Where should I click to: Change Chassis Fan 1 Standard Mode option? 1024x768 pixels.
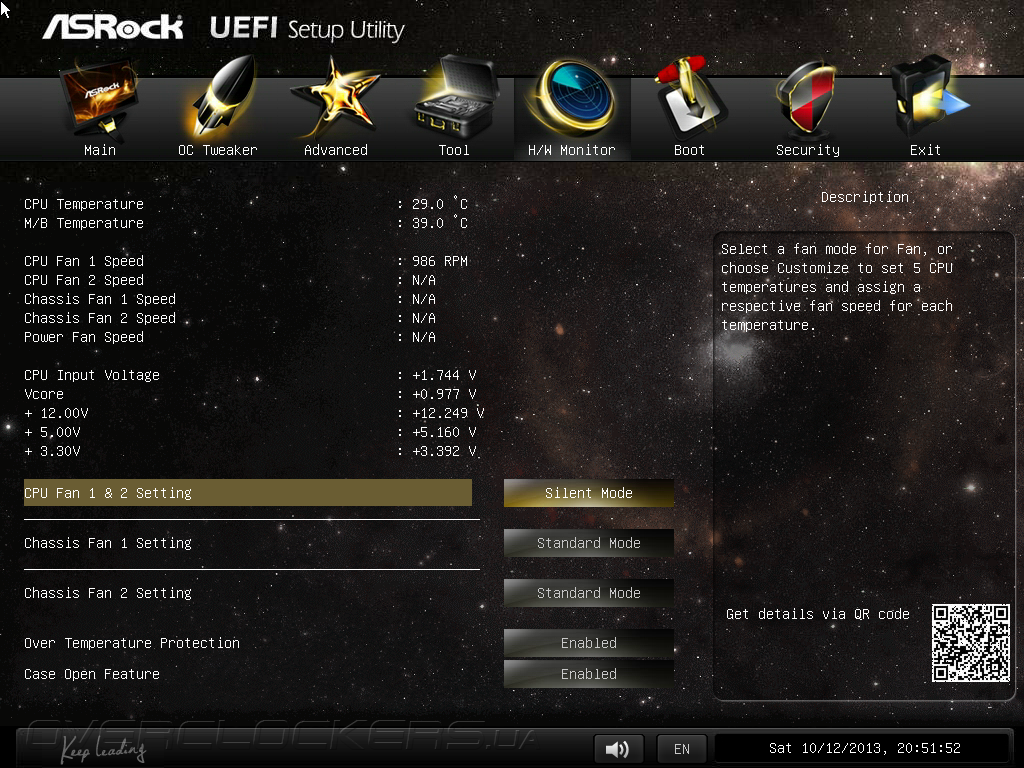coord(588,543)
